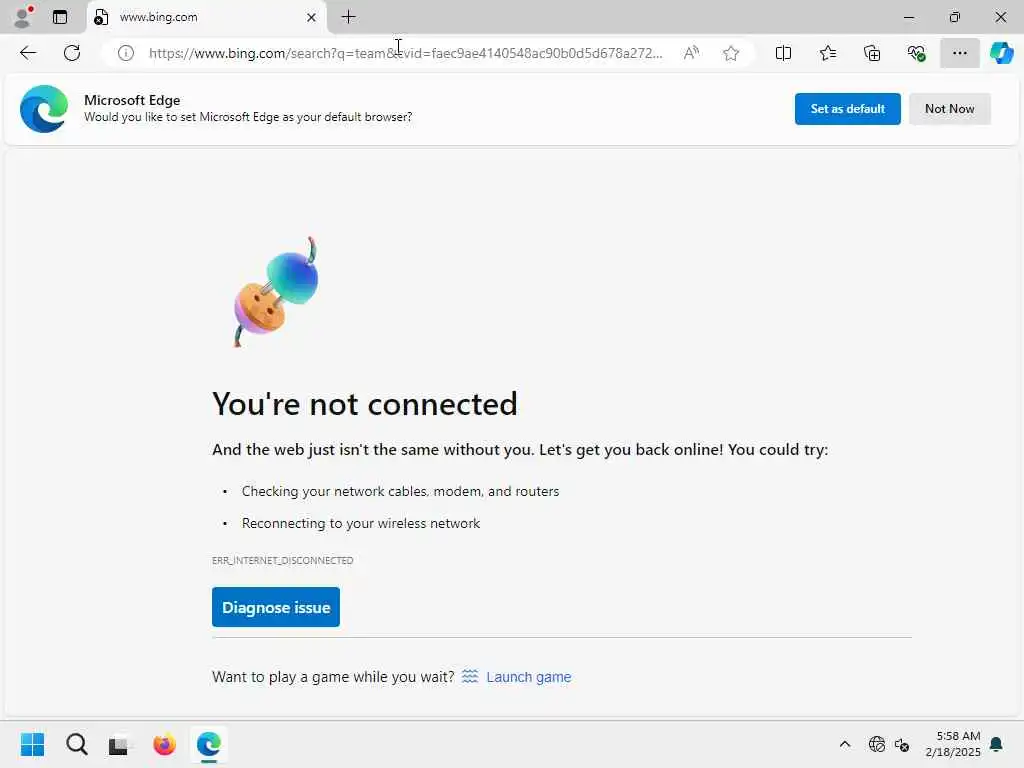Open a new tab
The height and width of the screenshot is (768, 1024).
(348, 17)
